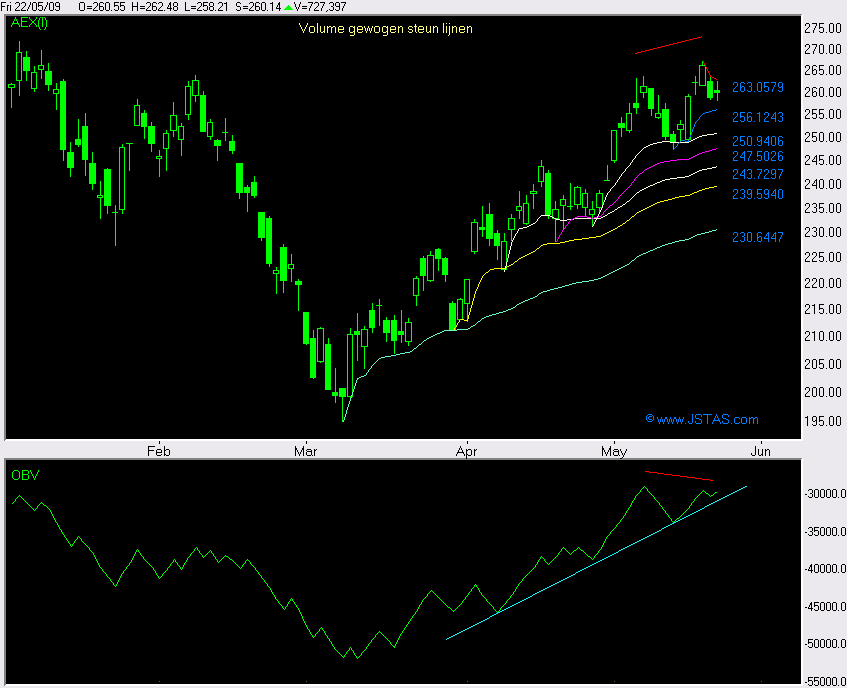Image resolution: width=847 pixels, height=688 pixels.
Task: Click the 230.6447 support level label
Action: (757, 237)
